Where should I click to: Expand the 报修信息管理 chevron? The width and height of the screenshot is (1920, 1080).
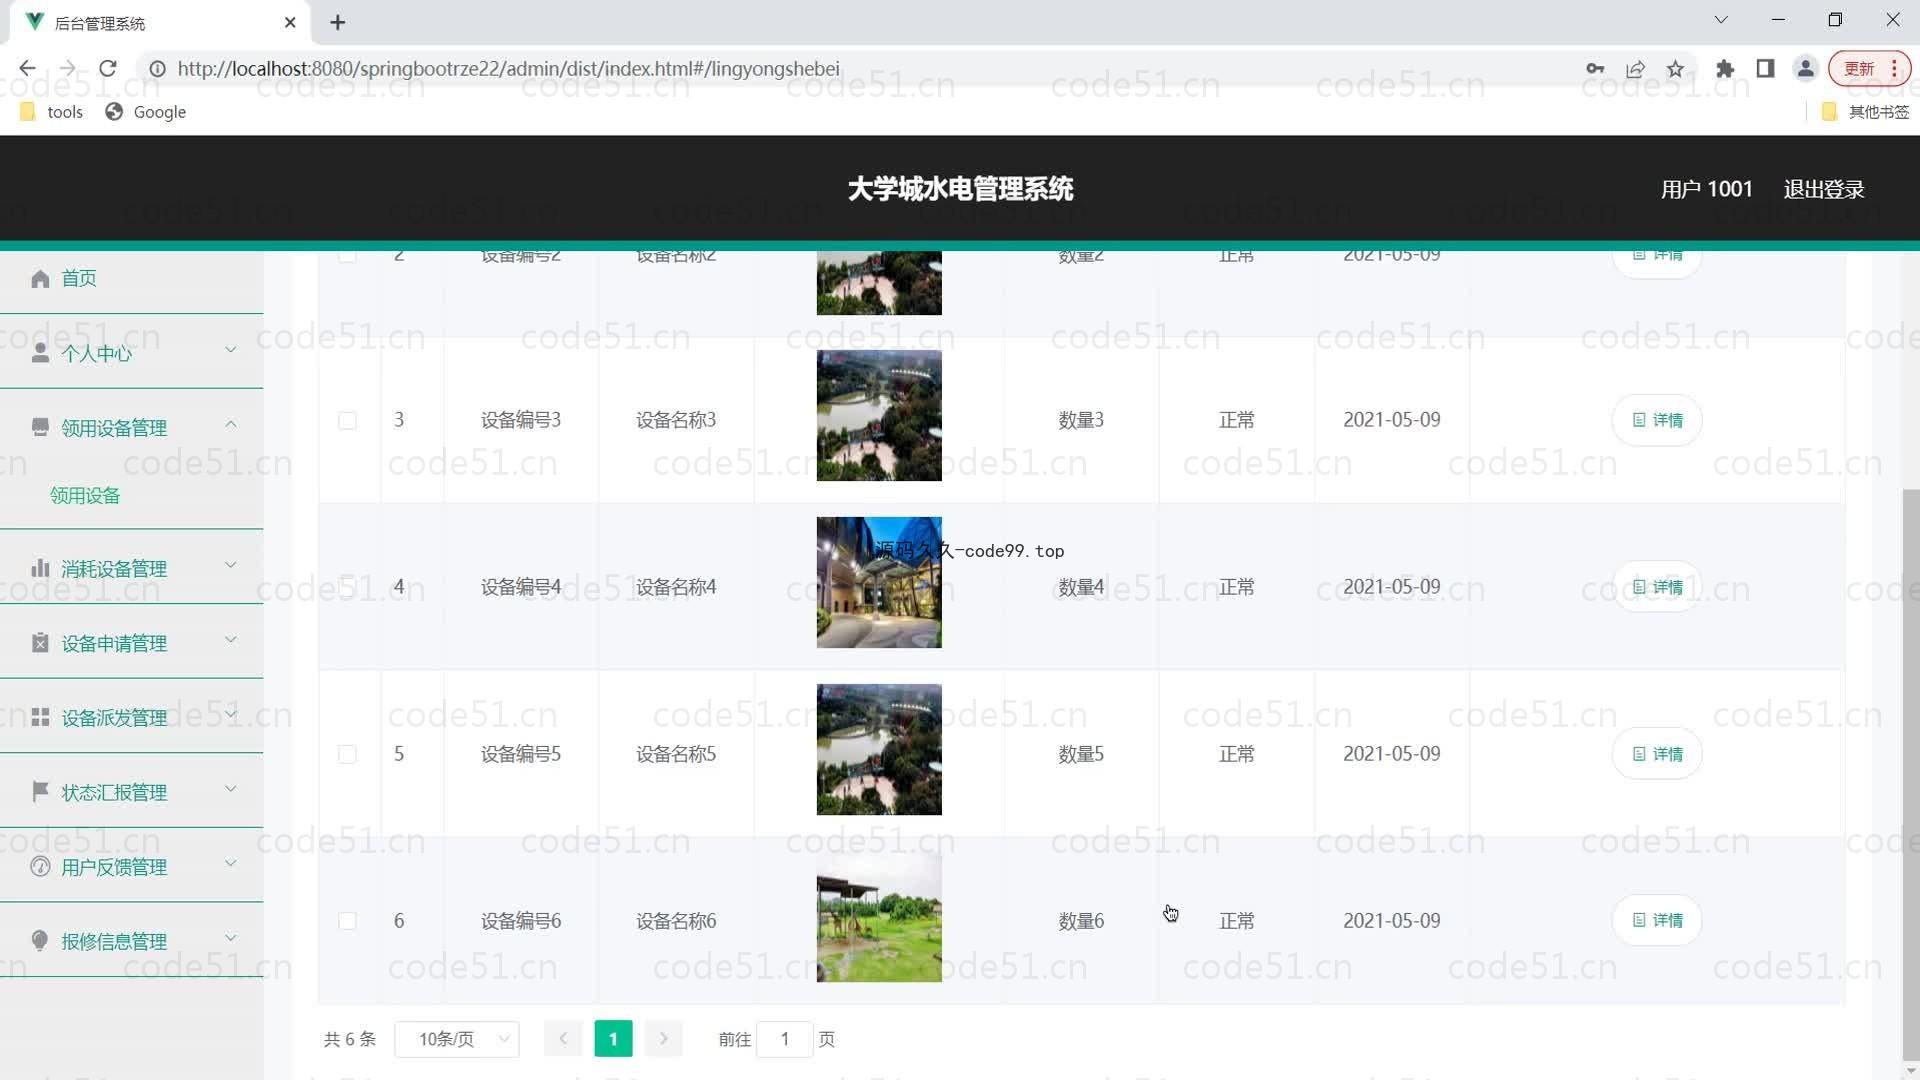coord(231,938)
